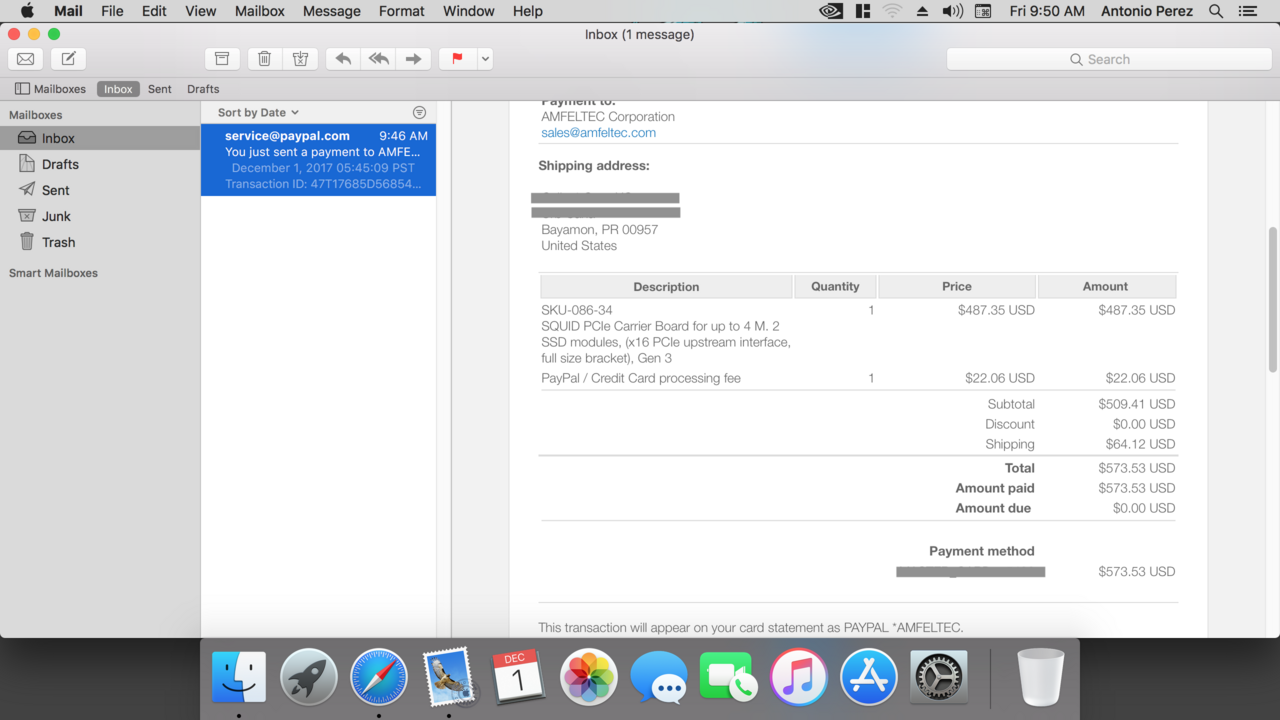
Task: Open Drafts mailbox in sidebar
Action: (x=100, y=164)
